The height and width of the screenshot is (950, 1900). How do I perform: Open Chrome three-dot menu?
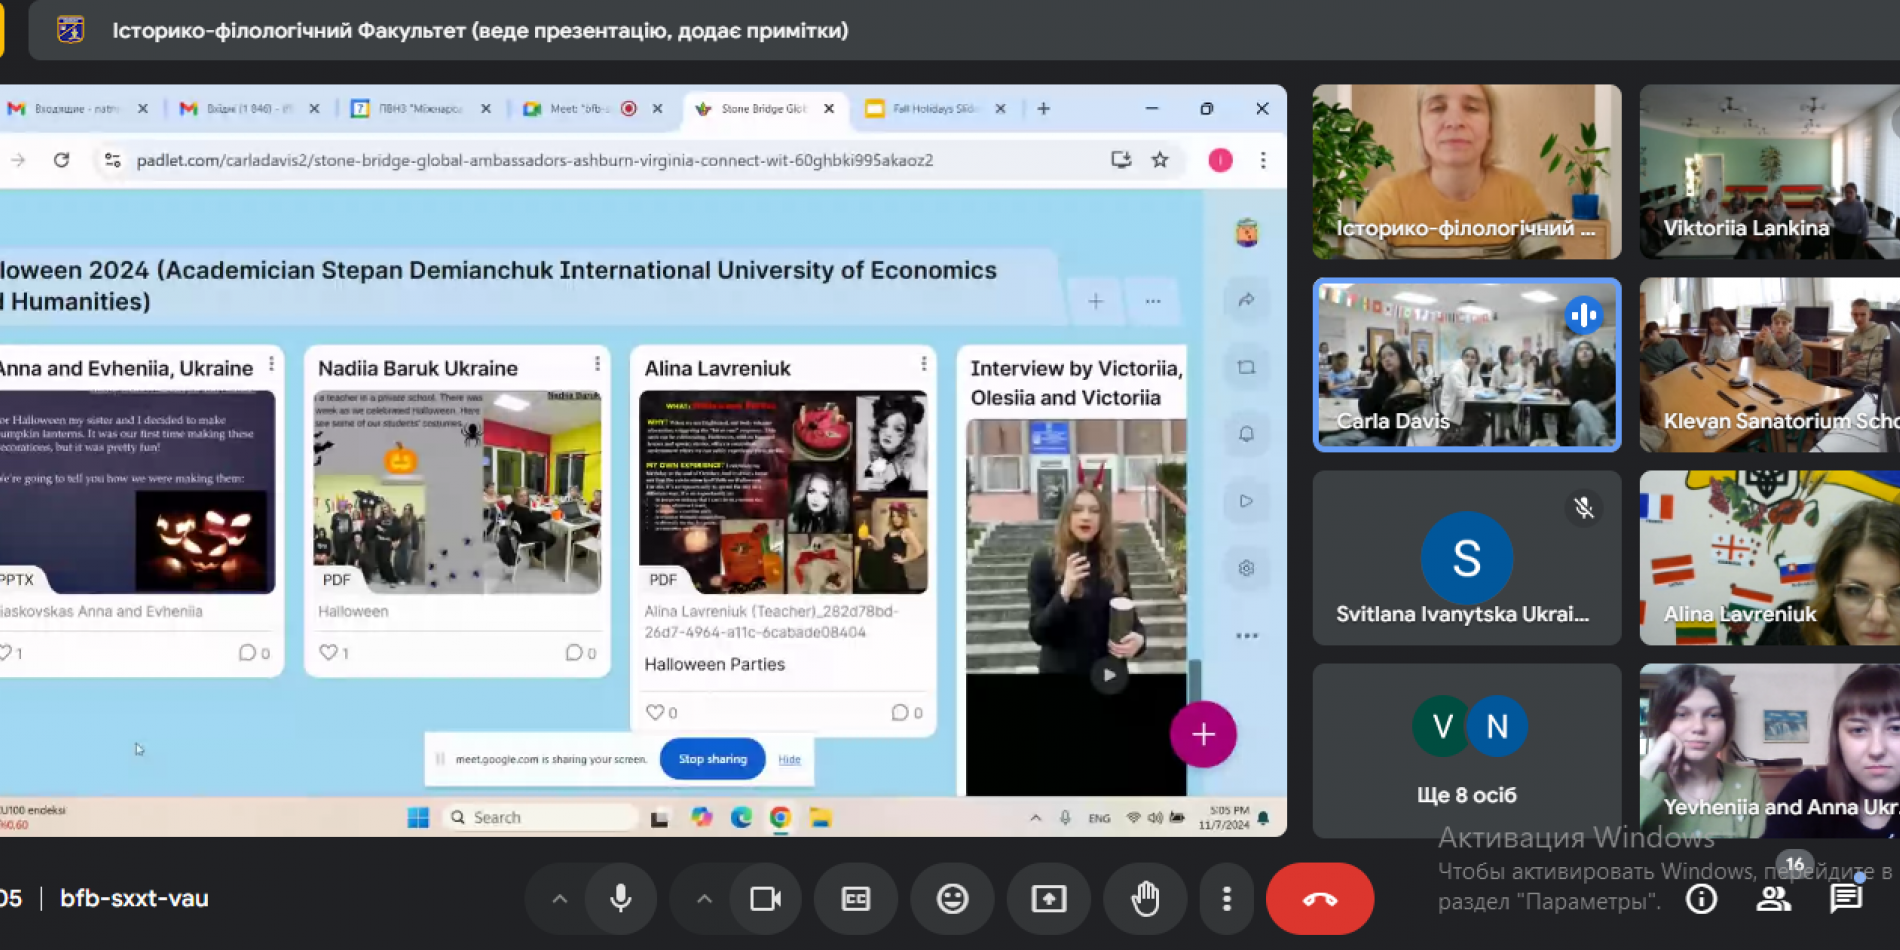coord(1263,160)
